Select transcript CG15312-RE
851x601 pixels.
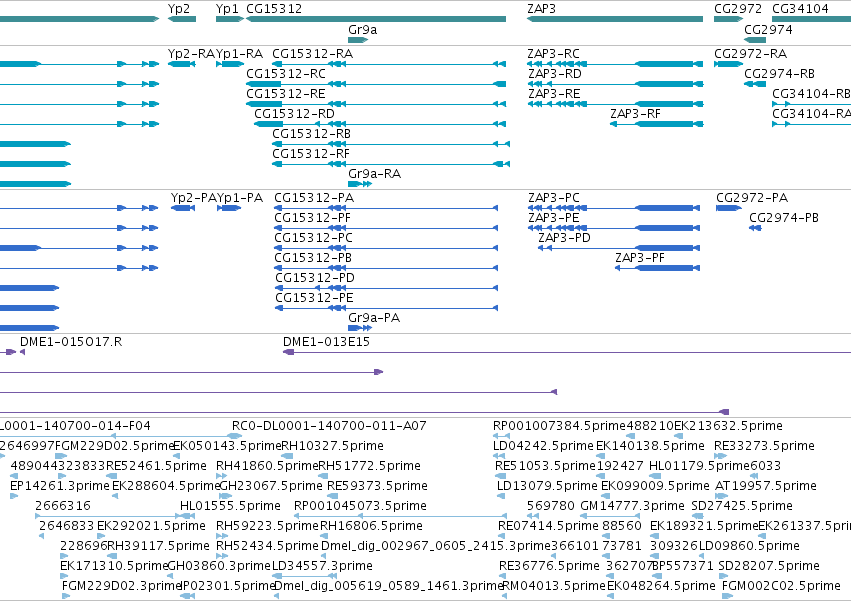285,94
